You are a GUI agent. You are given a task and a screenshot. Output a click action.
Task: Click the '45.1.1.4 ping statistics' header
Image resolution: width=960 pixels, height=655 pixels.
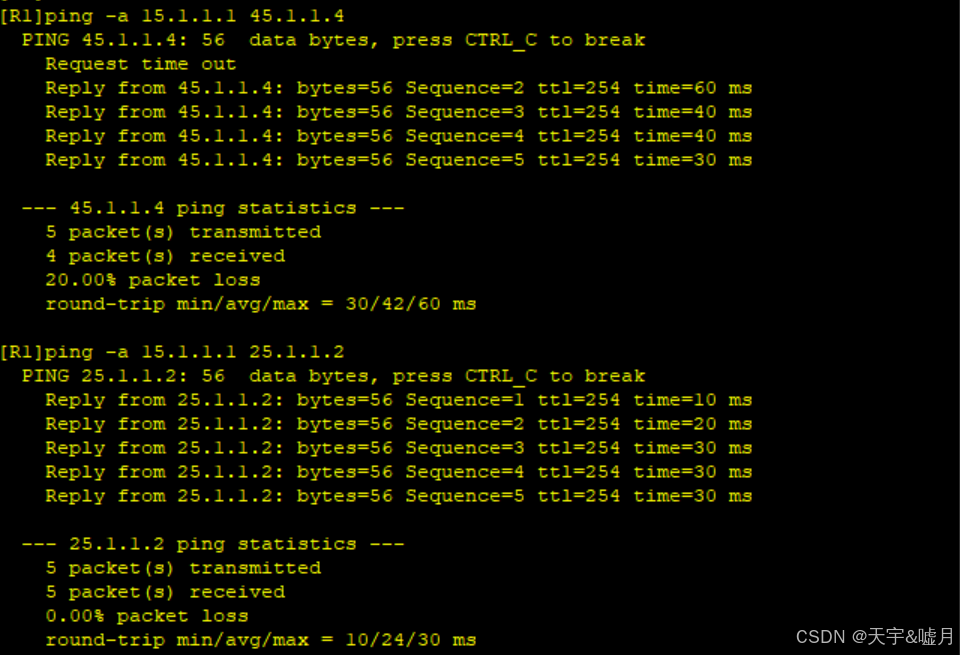(212, 208)
